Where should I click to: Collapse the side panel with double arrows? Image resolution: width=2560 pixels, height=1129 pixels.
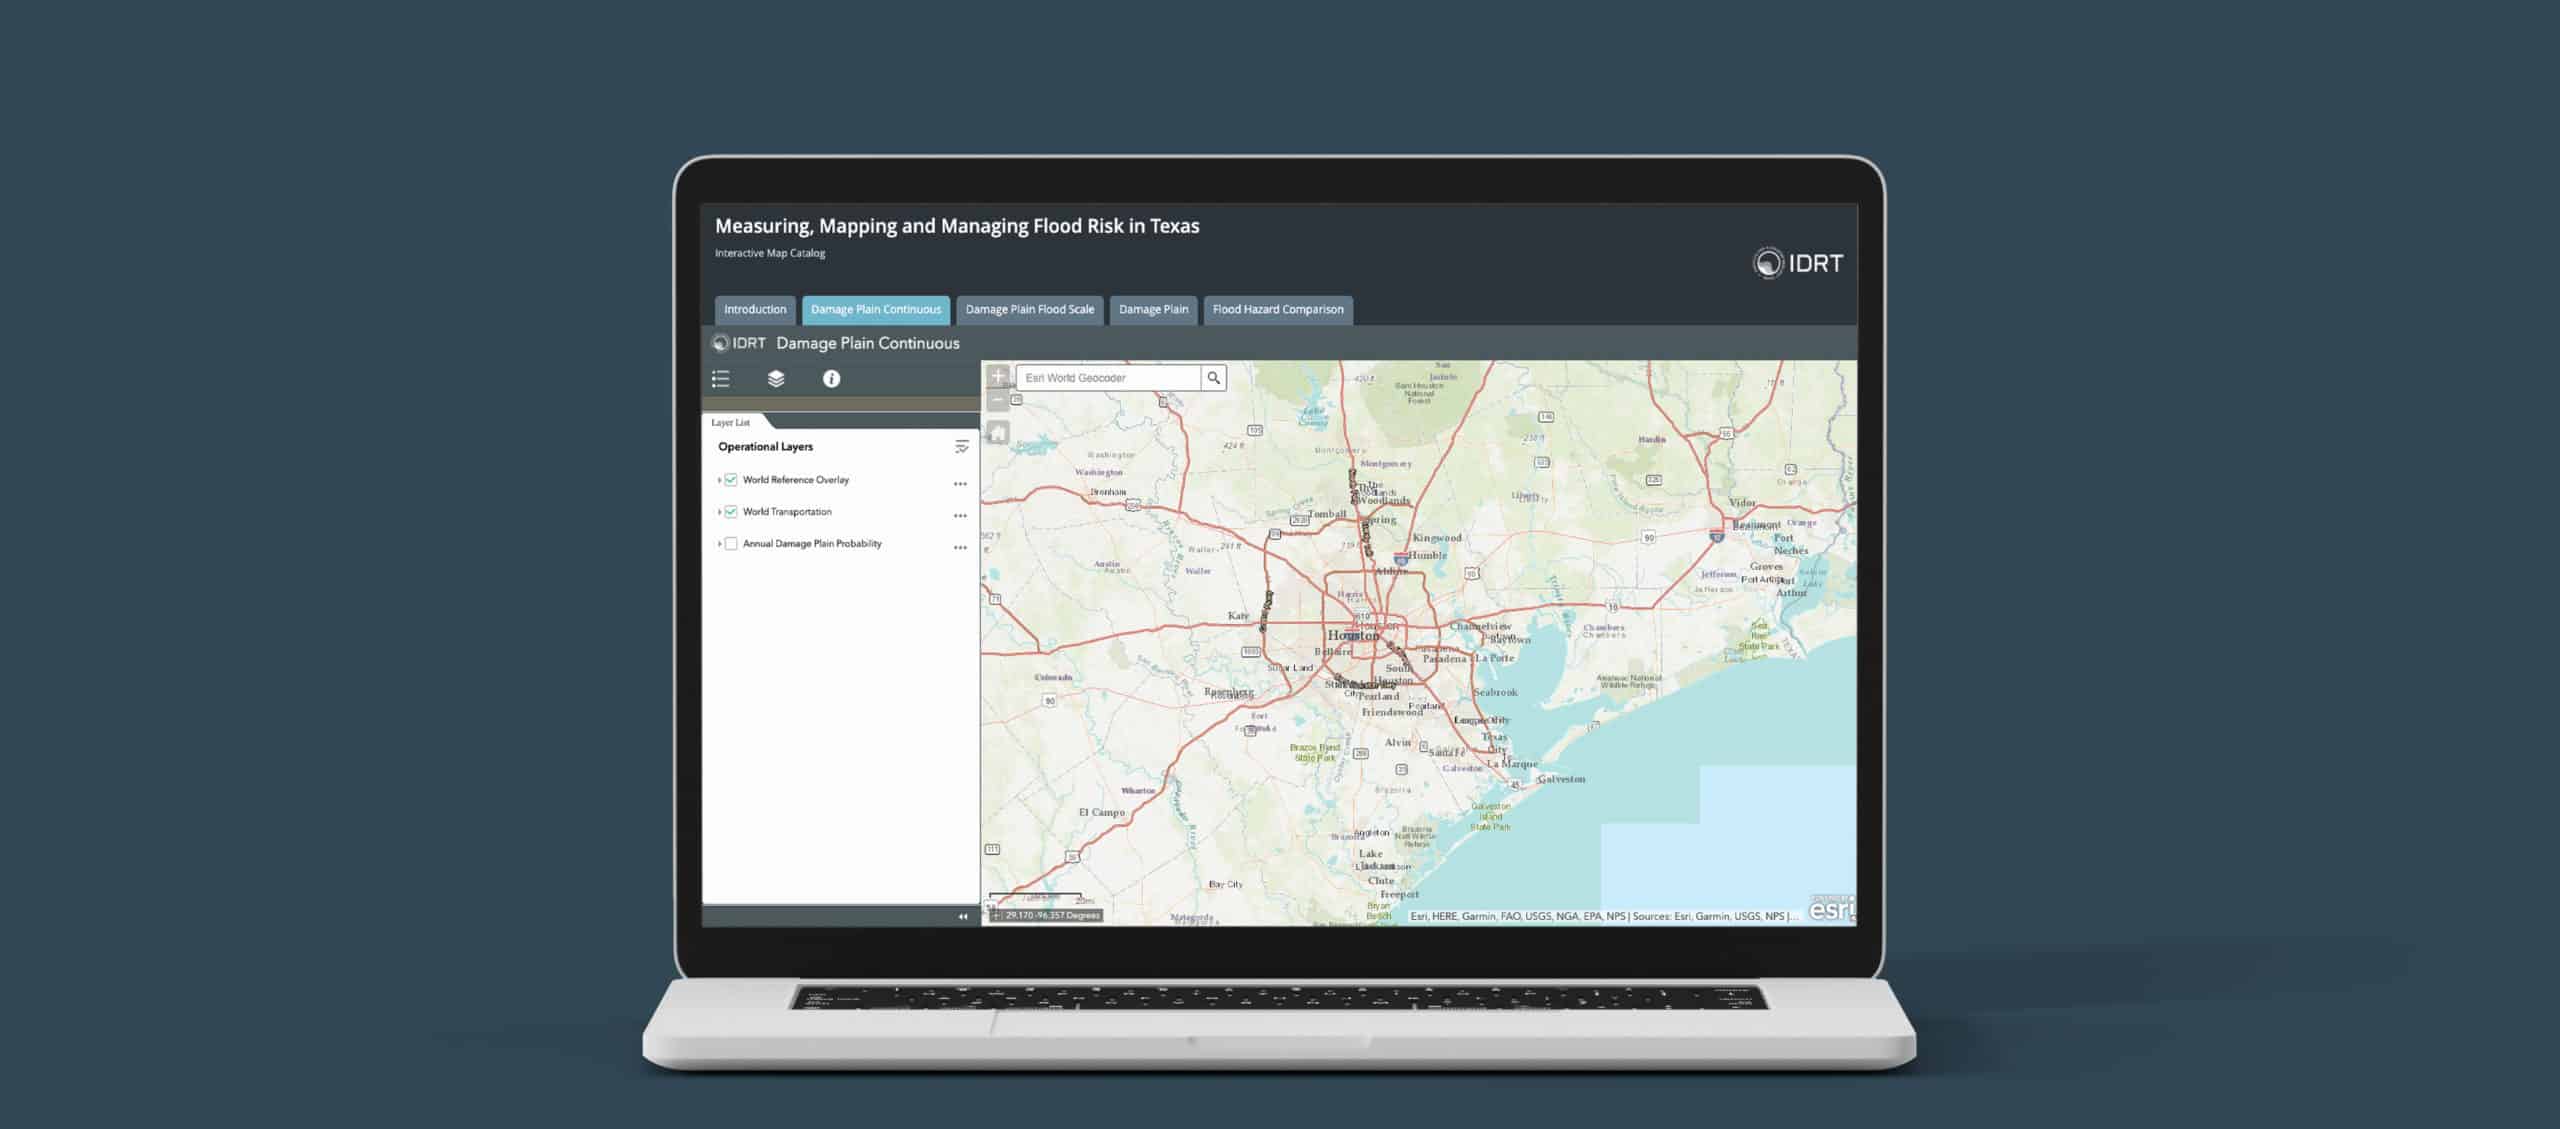(x=963, y=916)
